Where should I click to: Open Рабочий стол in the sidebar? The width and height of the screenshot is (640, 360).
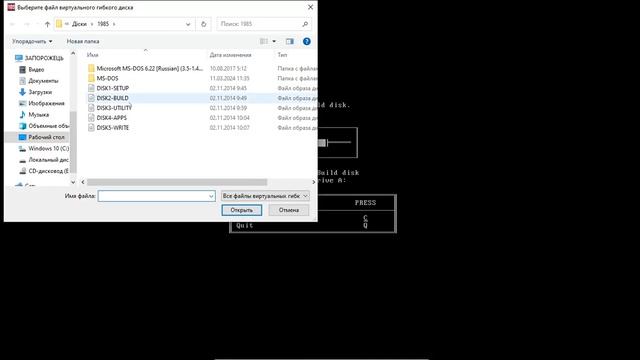pos(42,137)
